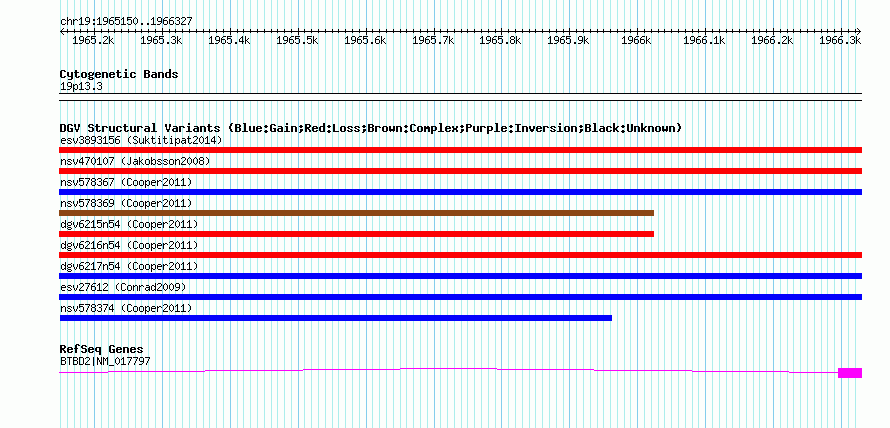Click the 1966.3k ruler tick label
Image resolution: width=890 pixels, height=428 pixels.
click(x=840, y=40)
